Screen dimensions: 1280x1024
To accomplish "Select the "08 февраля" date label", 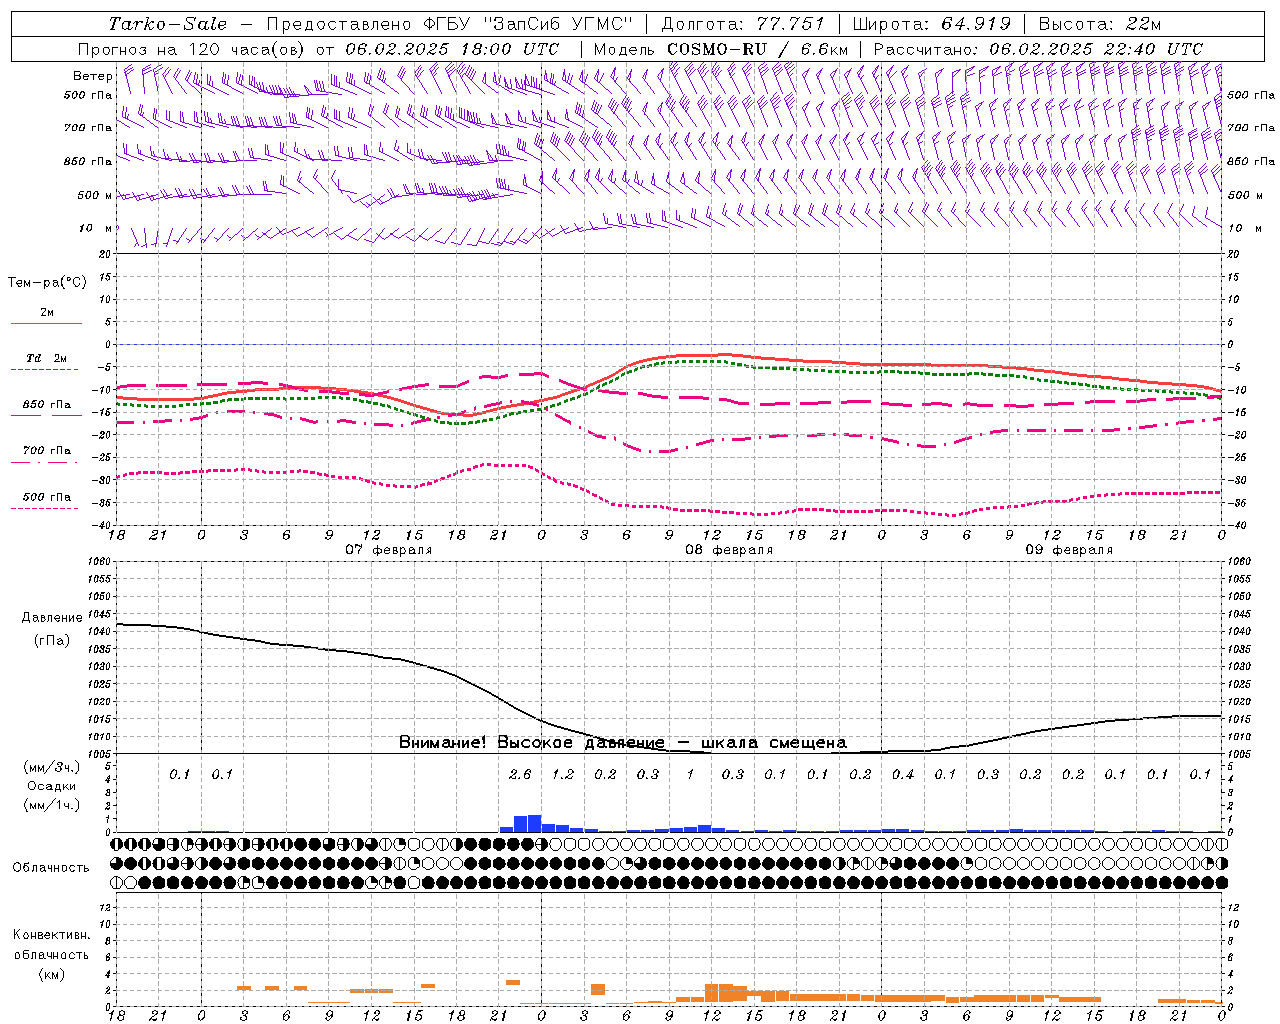I will (728, 550).
